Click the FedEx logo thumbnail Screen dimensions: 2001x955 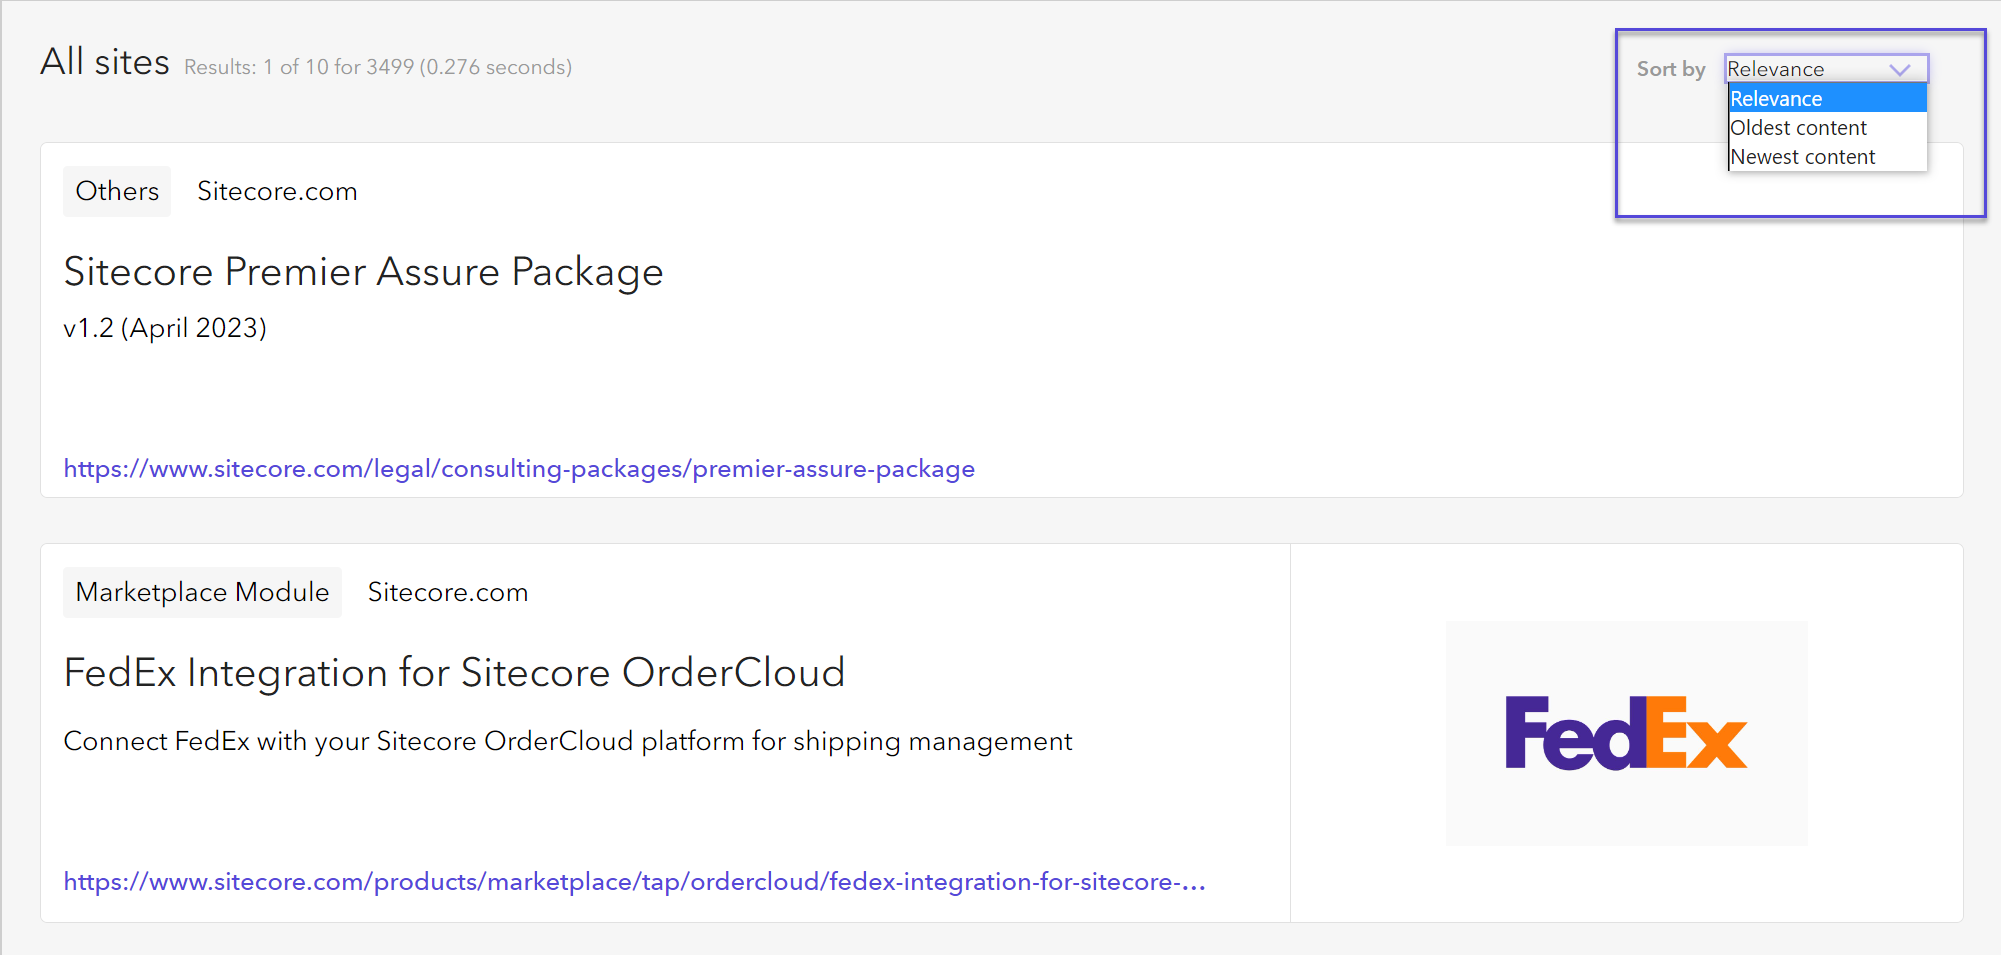pyautogui.click(x=1626, y=733)
